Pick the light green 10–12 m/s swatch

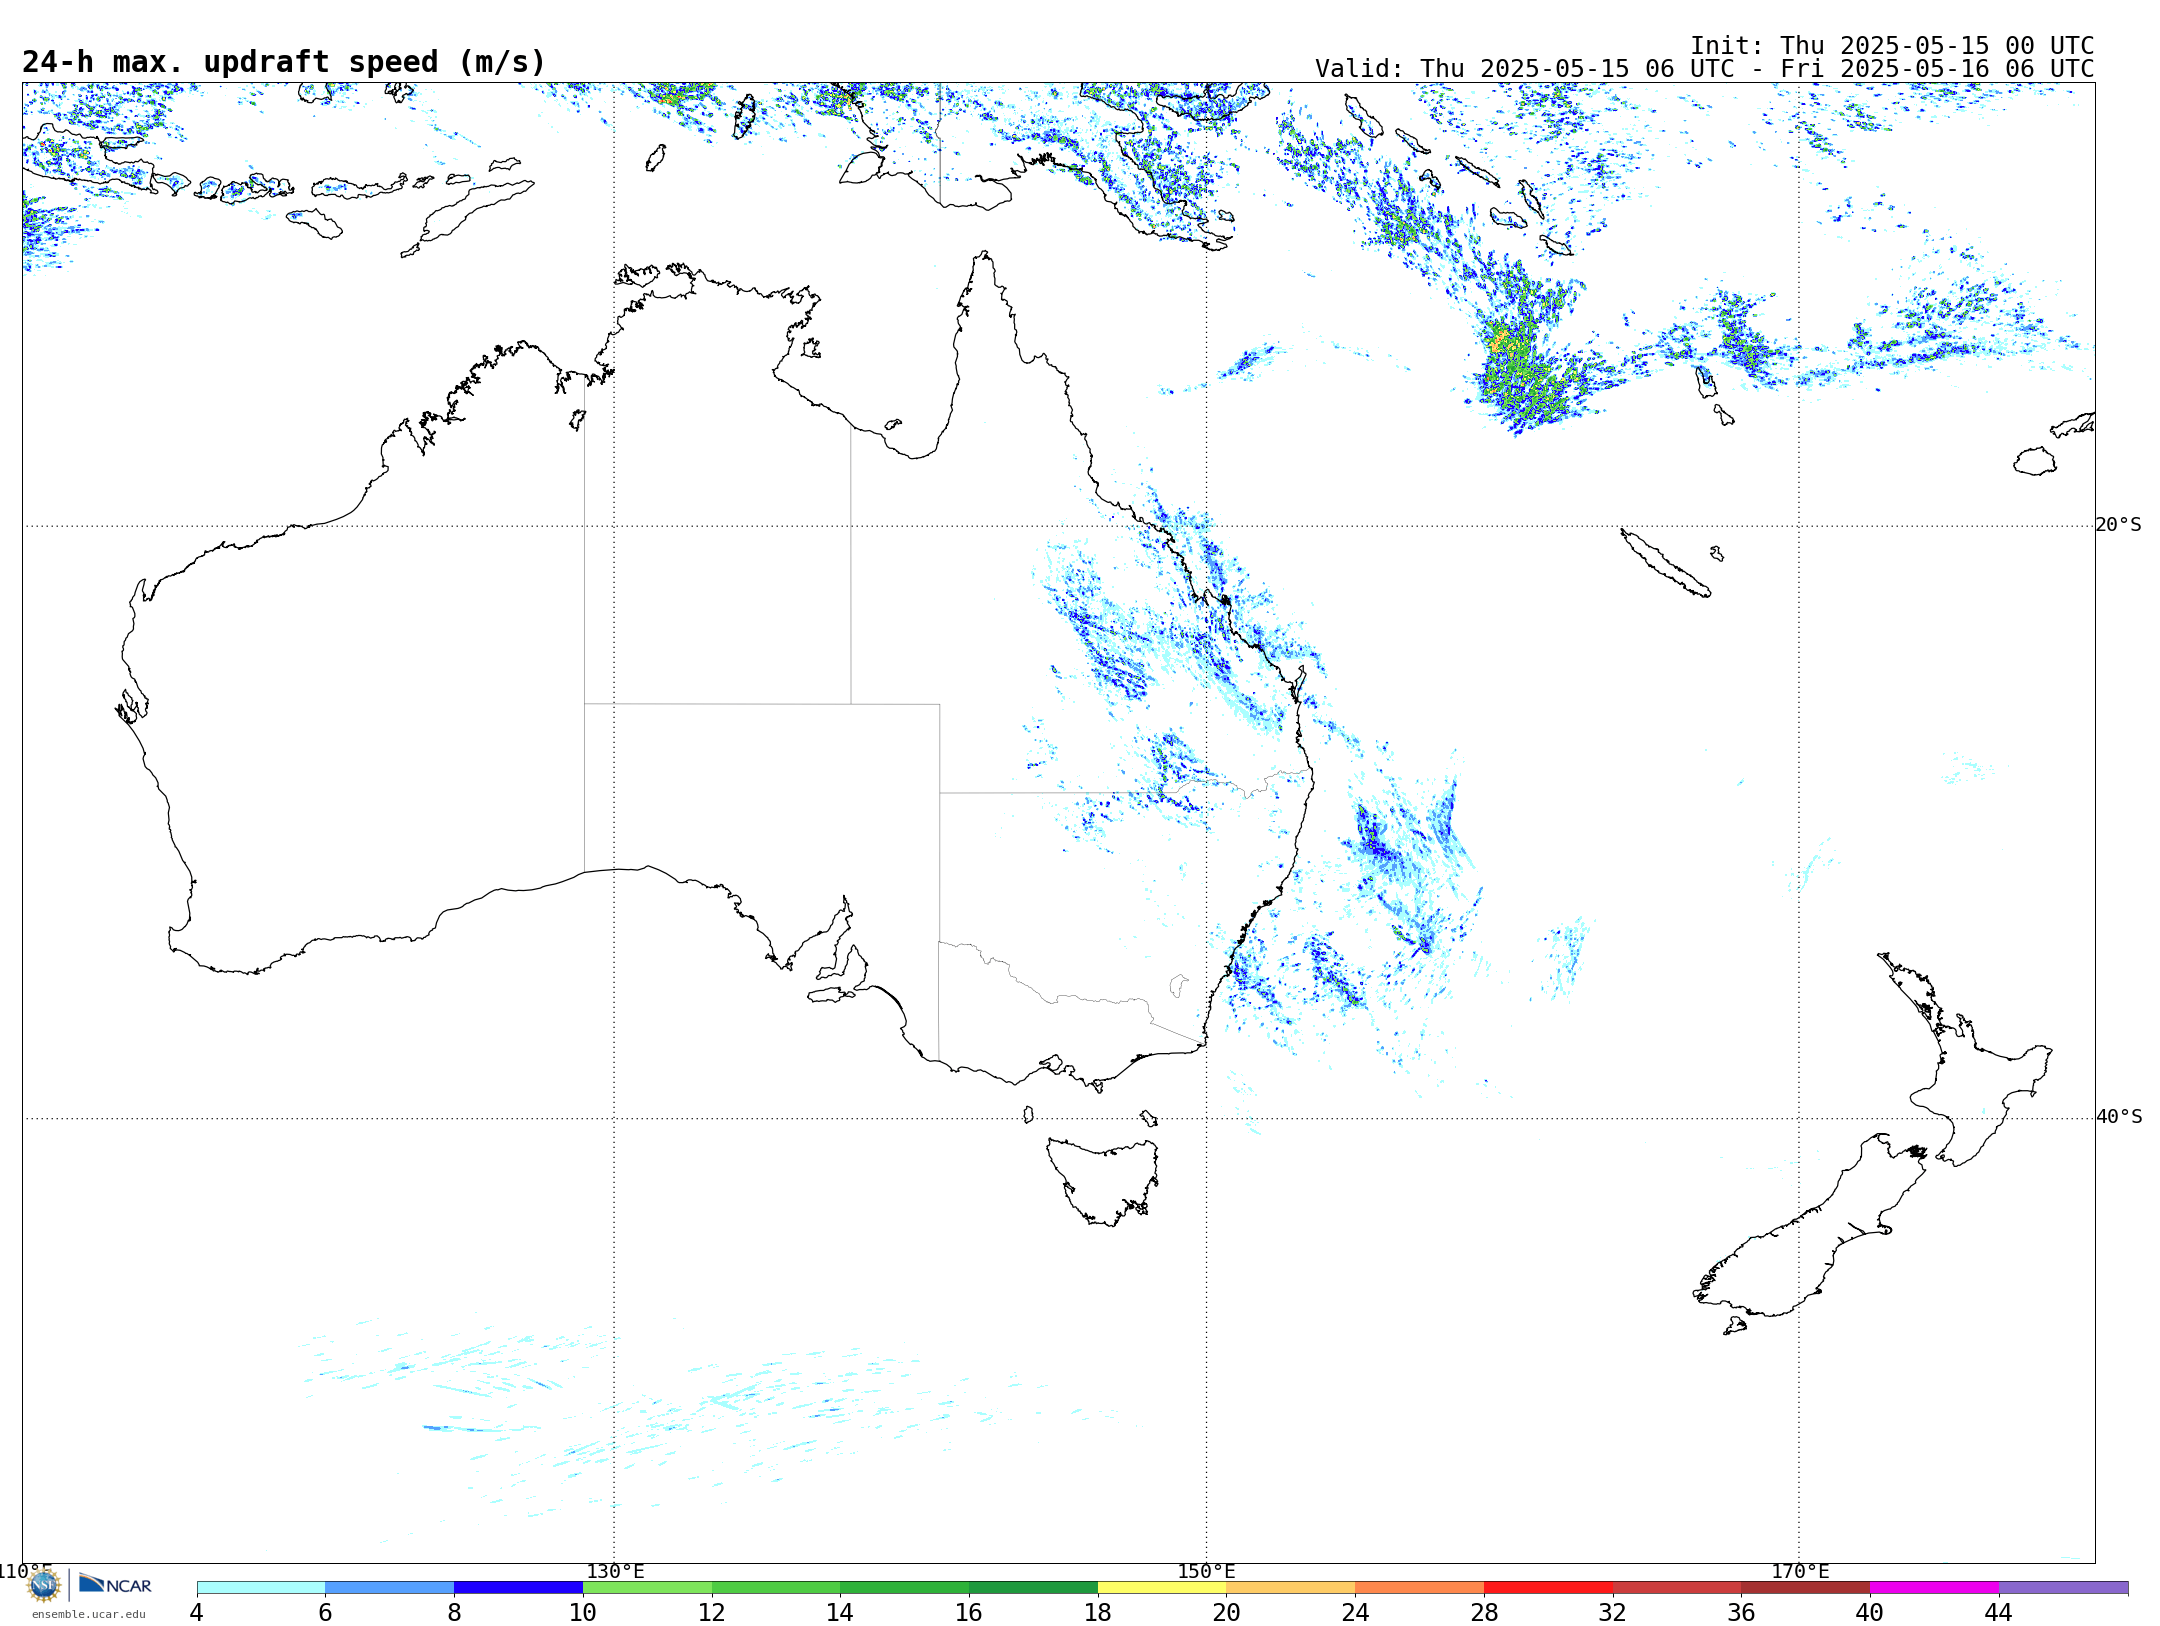coord(647,1588)
